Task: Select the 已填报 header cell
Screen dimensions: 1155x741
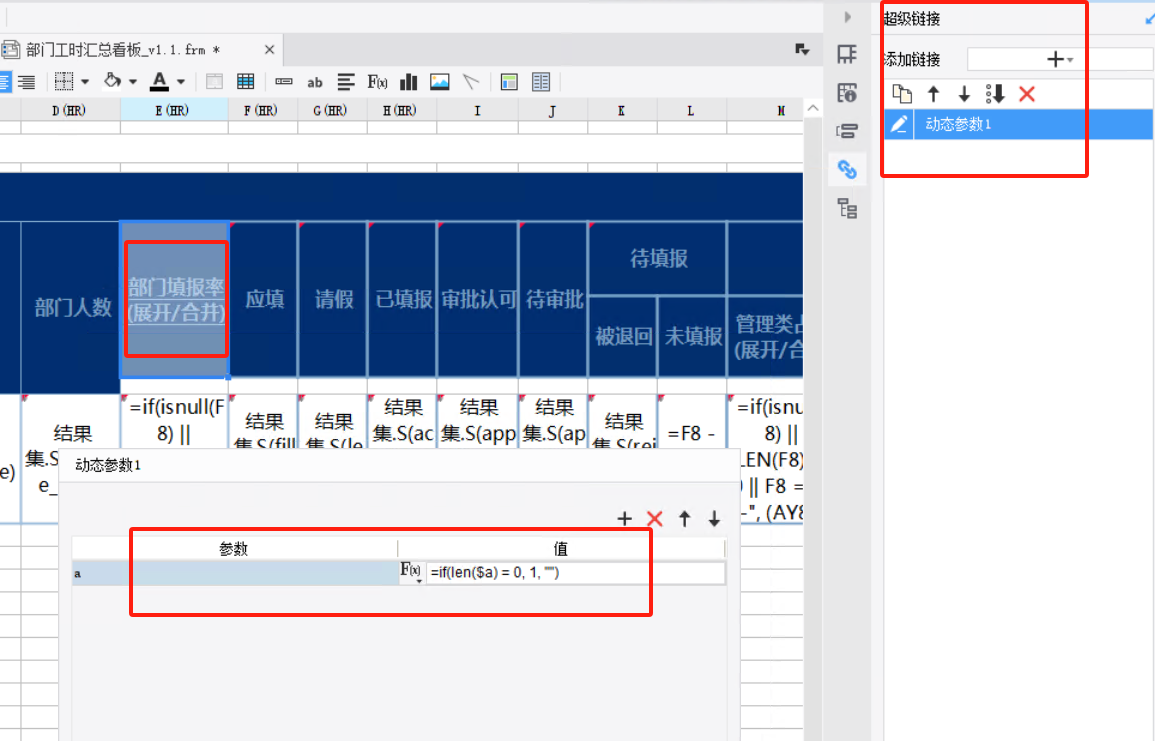Action: pyautogui.click(x=402, y=300)
